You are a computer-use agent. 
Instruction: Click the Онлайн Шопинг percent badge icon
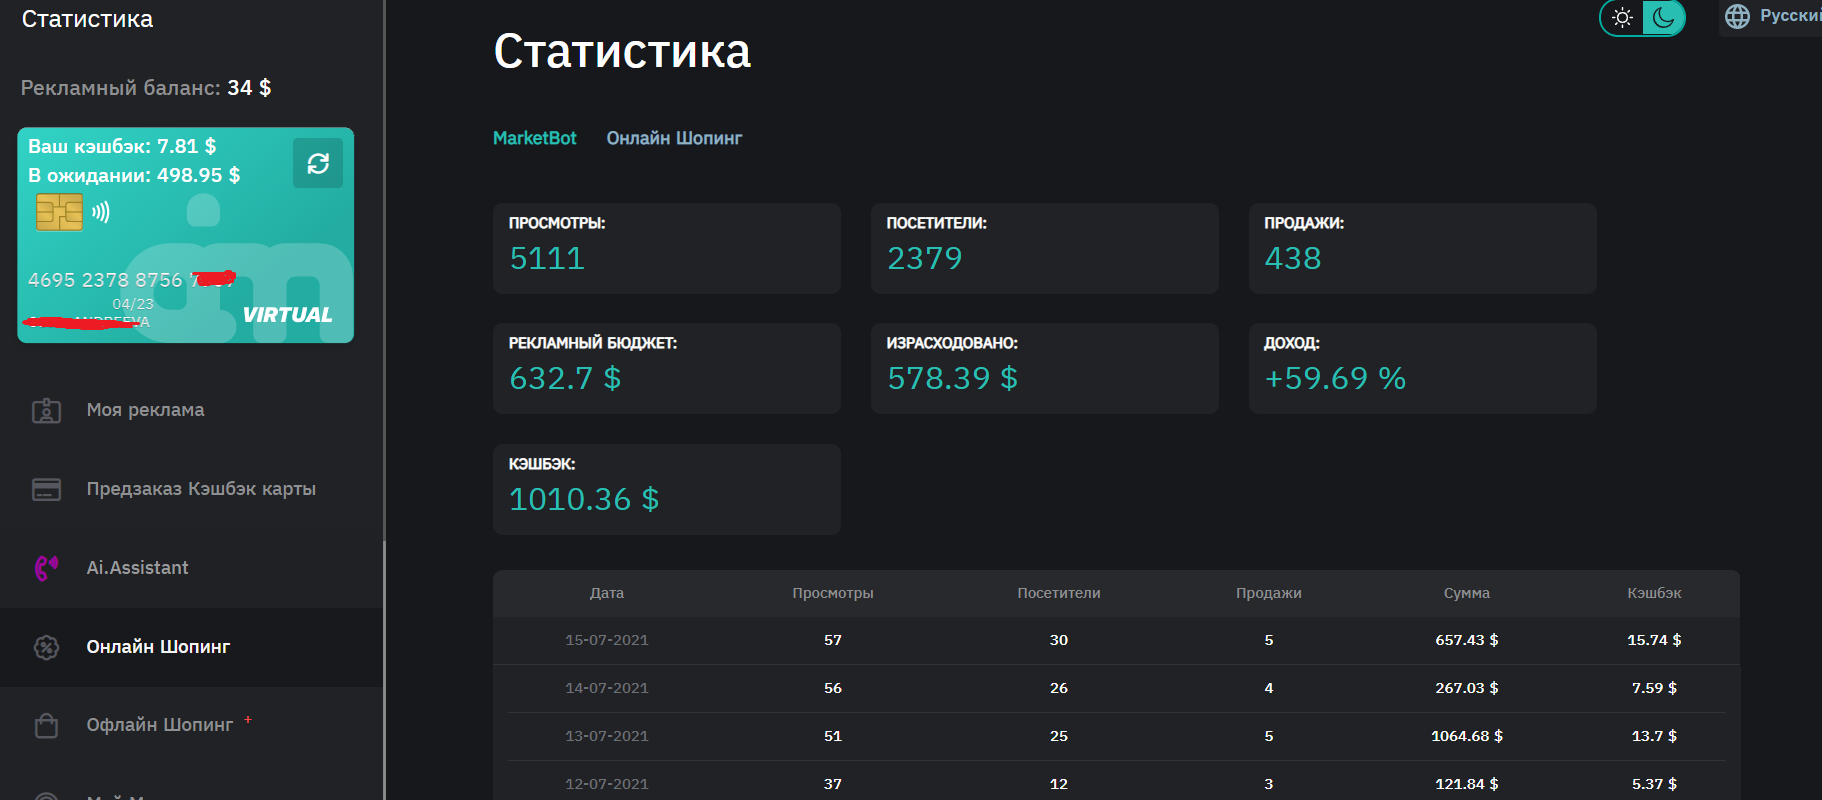pos(47,647)
